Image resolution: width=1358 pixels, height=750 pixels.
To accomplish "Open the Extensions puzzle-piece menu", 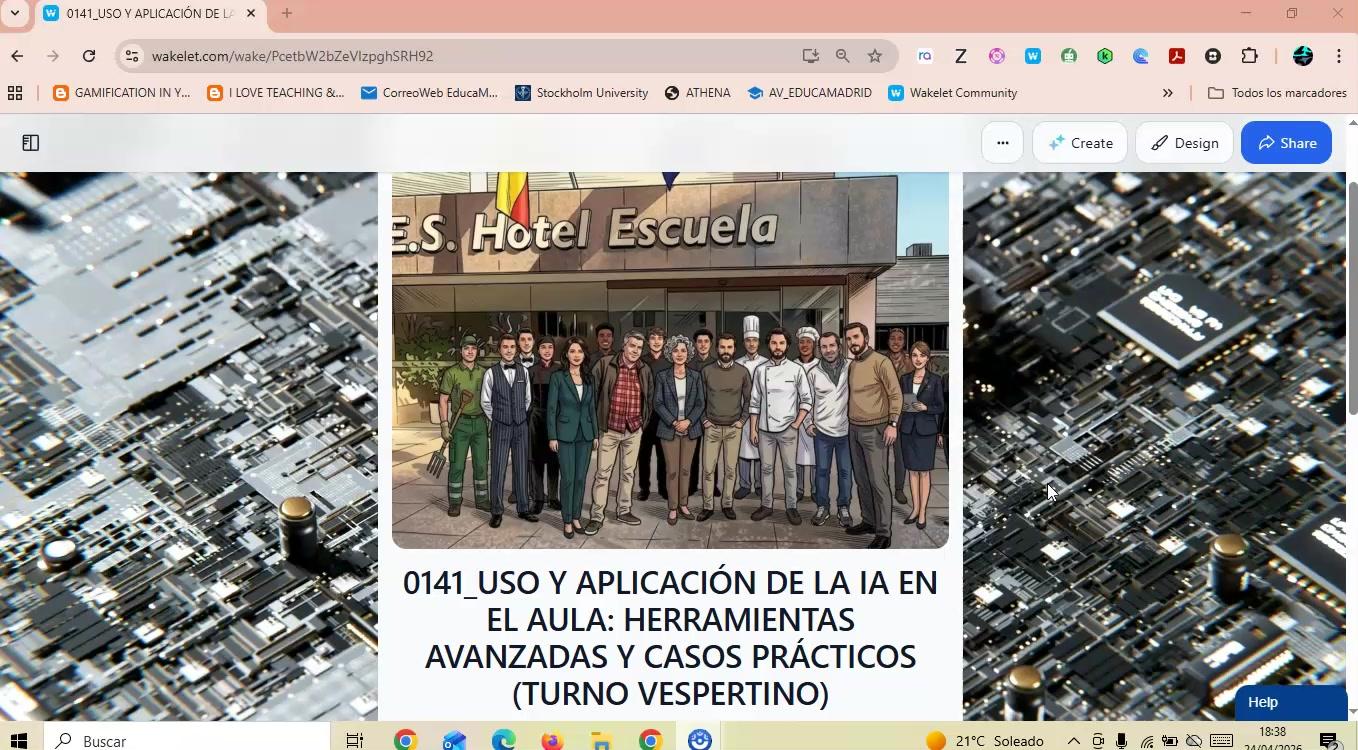I will coord(1249,56).
